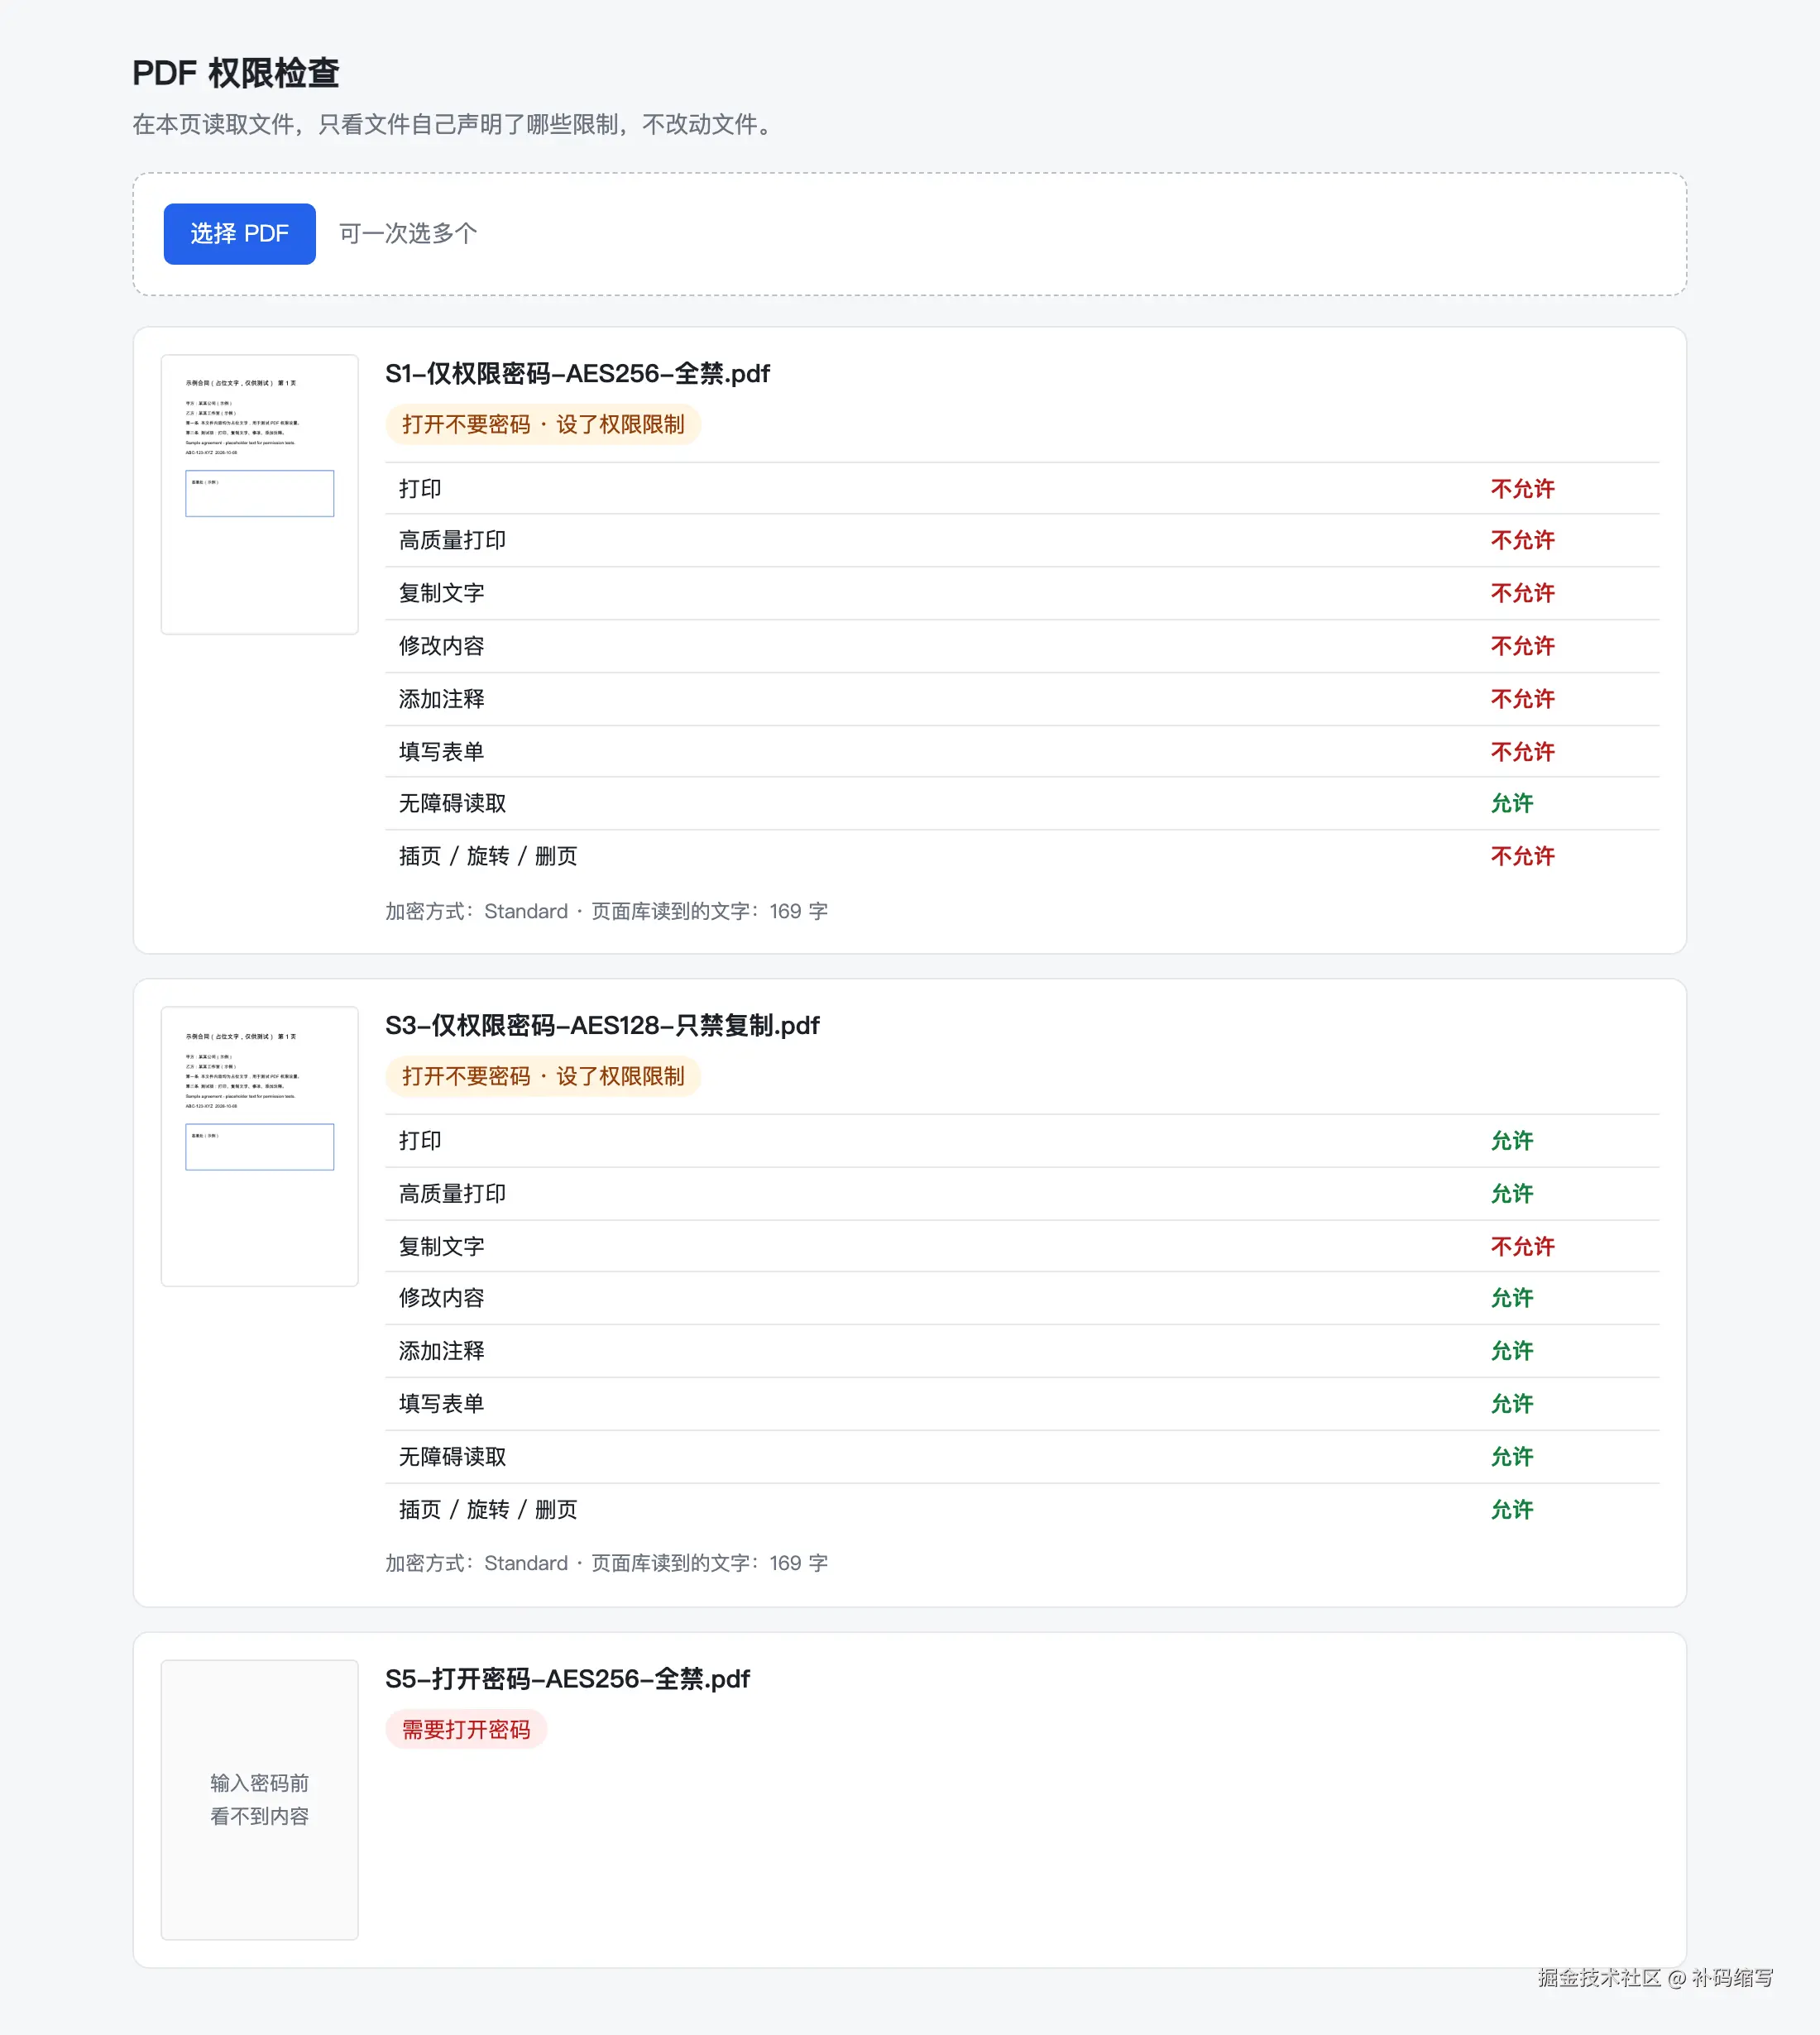Click the S5 locked preview placeholder
This screenshot has height=2035, width=1820.
[x=260, y=1799]
